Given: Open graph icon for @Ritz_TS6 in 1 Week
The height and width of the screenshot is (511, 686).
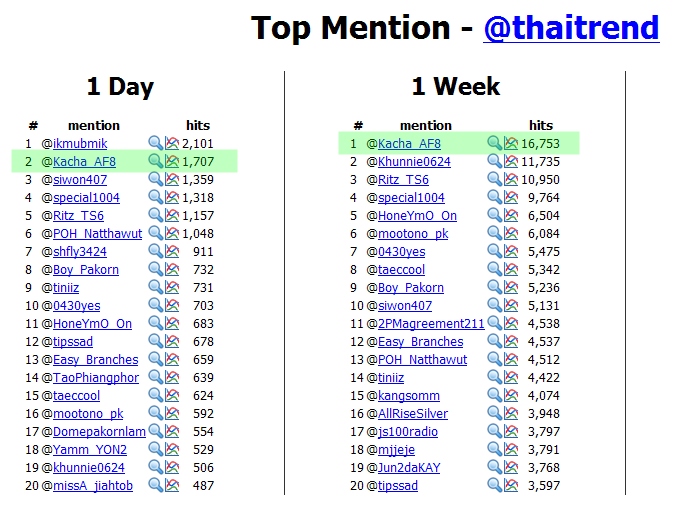Looking at the screenshot, I should click(x=511, y=179).
